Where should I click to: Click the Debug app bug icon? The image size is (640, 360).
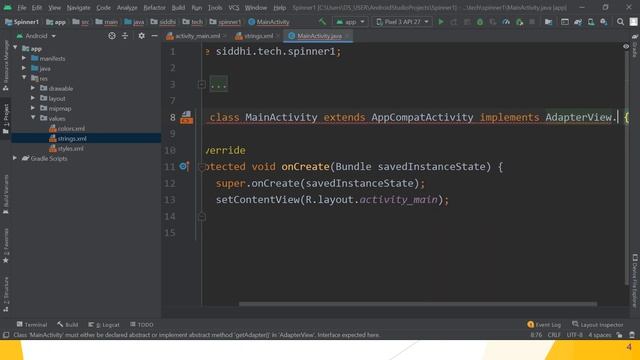480,22
